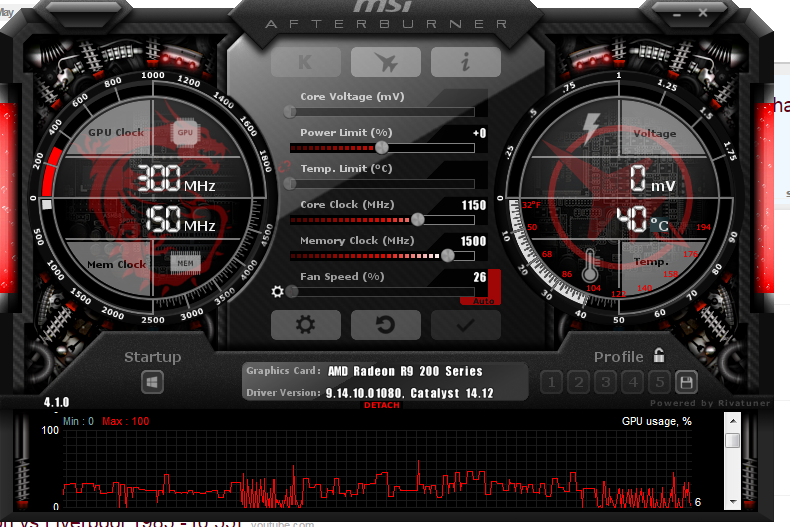Select profile slot 5
The height and width of the screenshot is (527, 790).
660,382
